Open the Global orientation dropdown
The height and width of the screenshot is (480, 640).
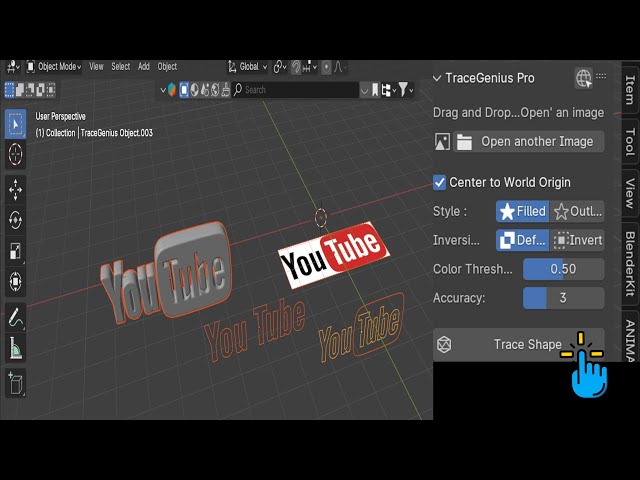coord(248,67)
